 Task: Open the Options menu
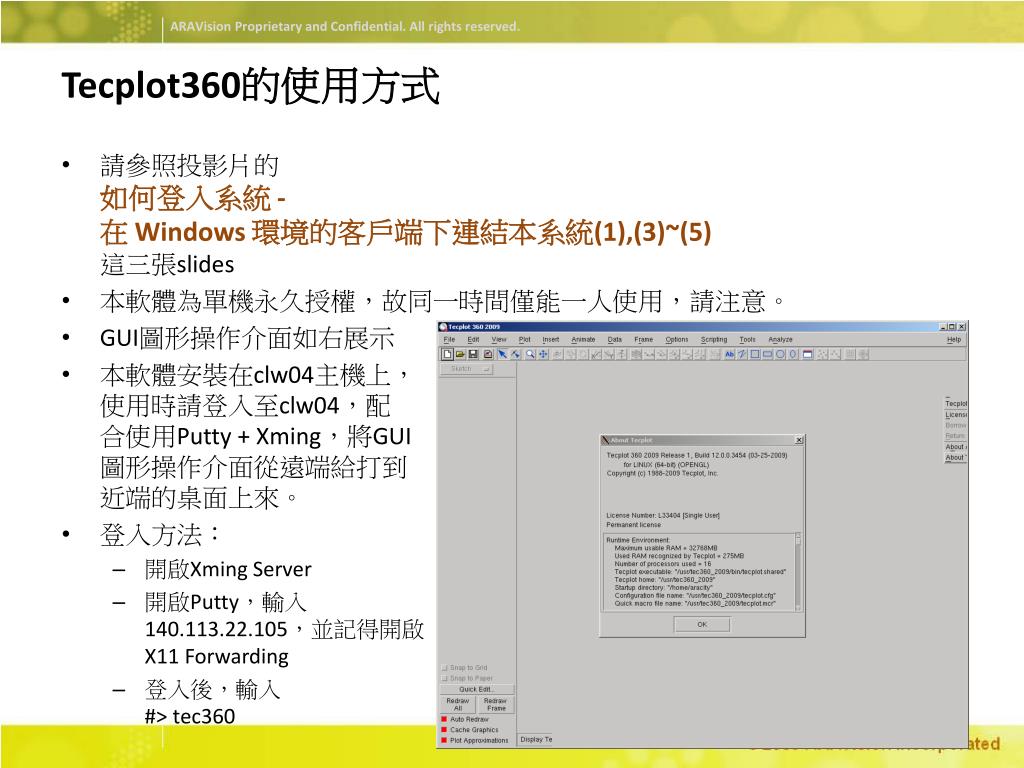click(x=677, y=340)
